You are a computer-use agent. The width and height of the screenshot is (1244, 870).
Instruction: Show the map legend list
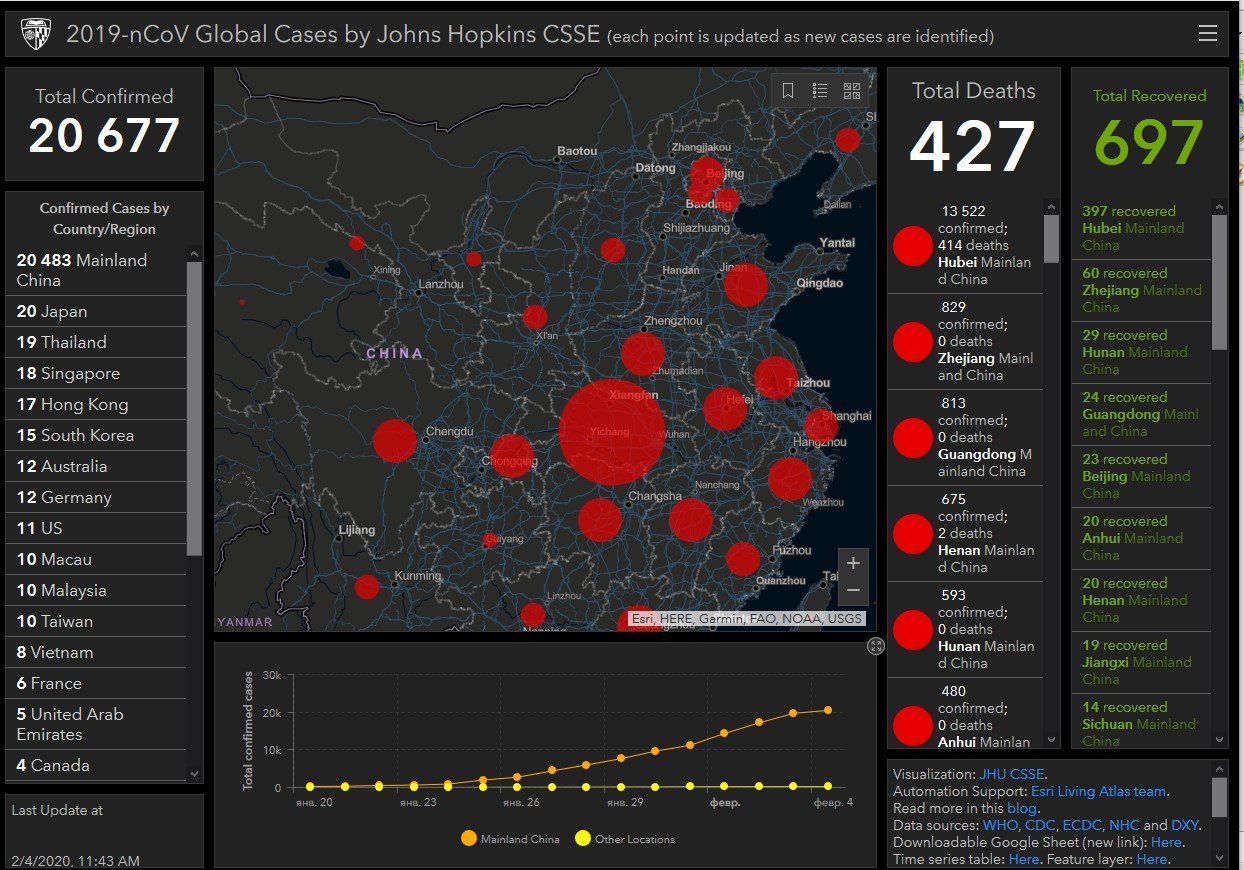point(820,91)
